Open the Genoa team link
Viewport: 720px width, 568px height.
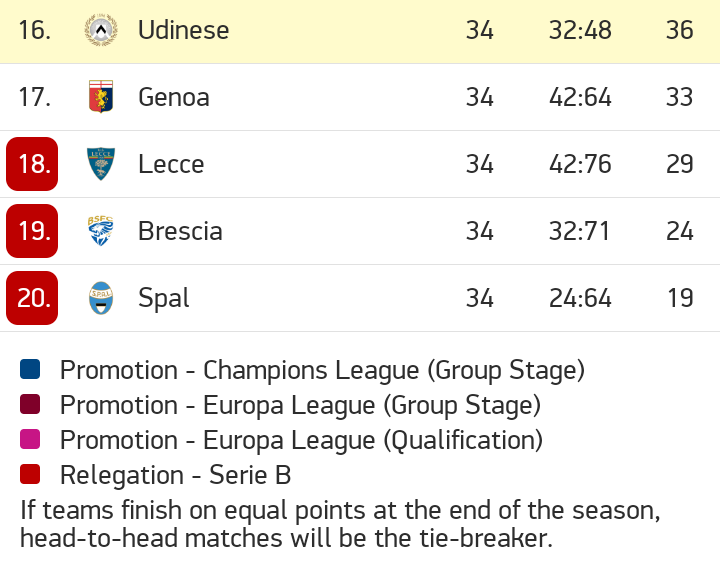(174, 97)
